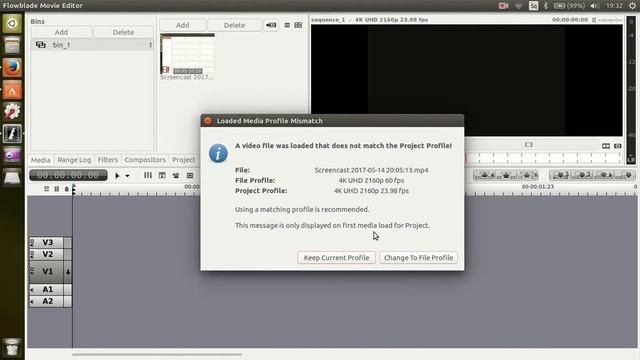Switch media panel to single-column view icon
Viewport: 640px width, 360px height.
(287, 25)
